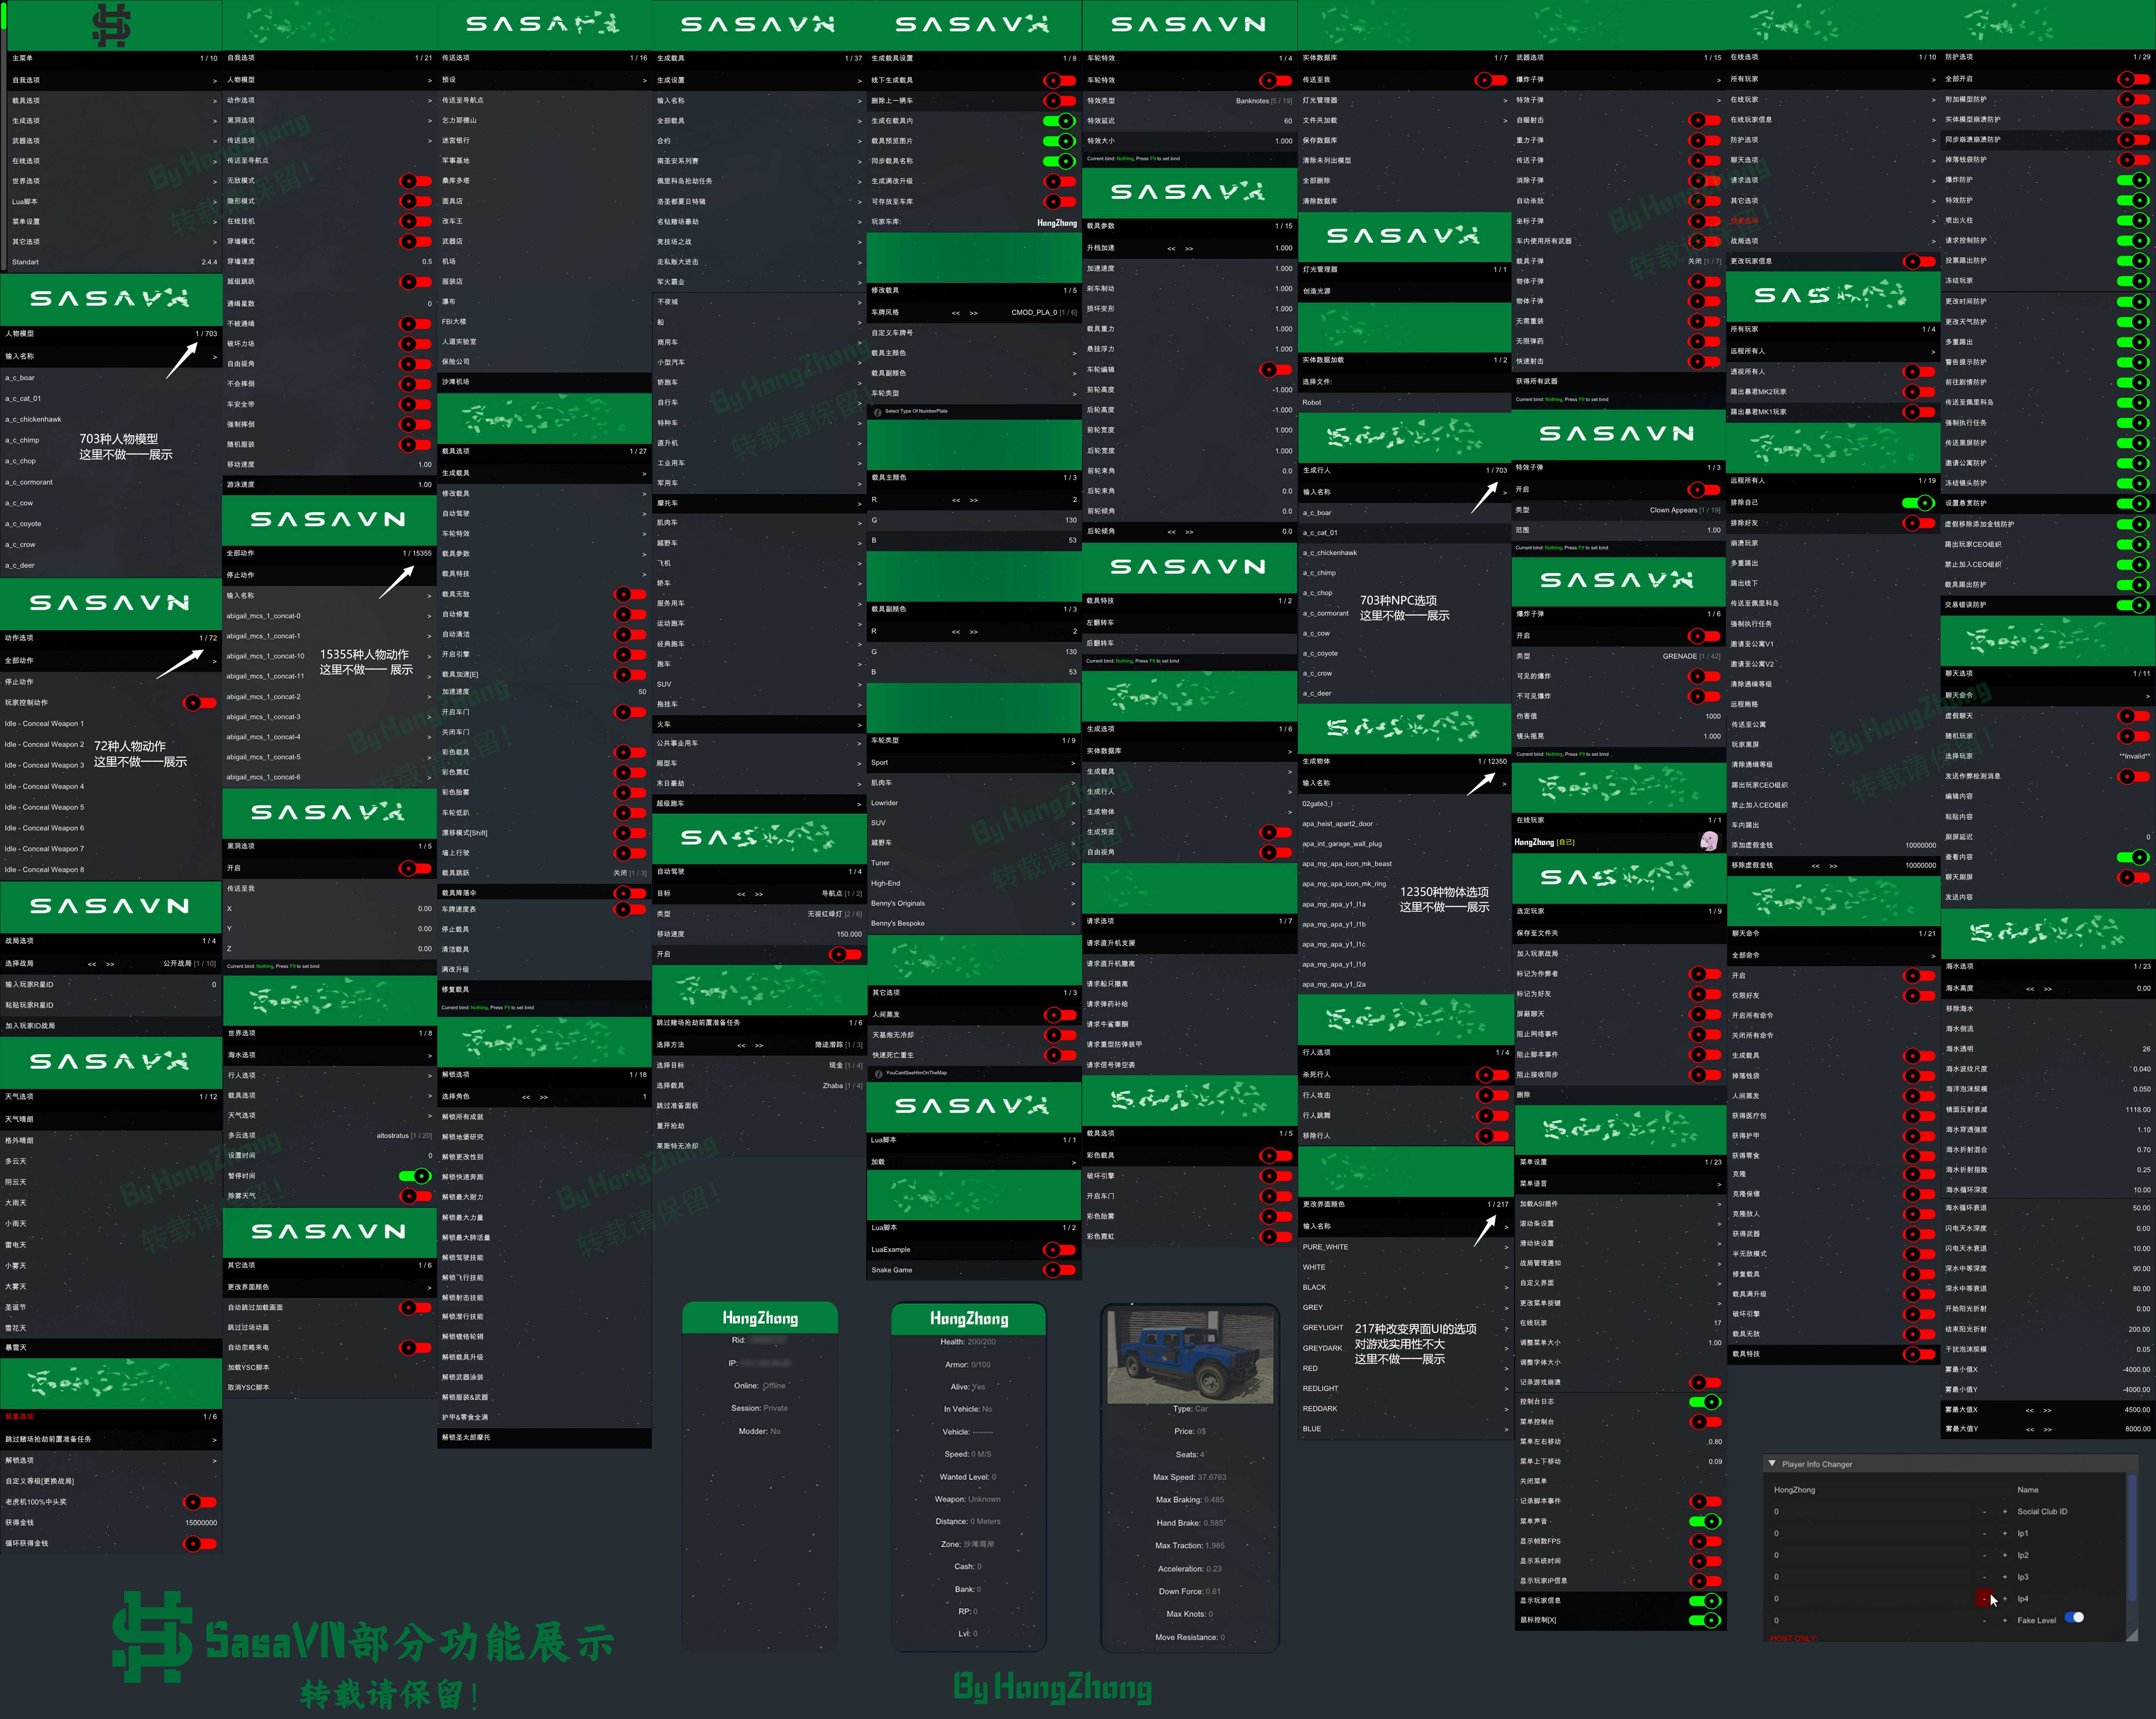Toggle the LuaExample script switch
This screenshot has height=1719, width=2156.
(x=1060, y=1250)
